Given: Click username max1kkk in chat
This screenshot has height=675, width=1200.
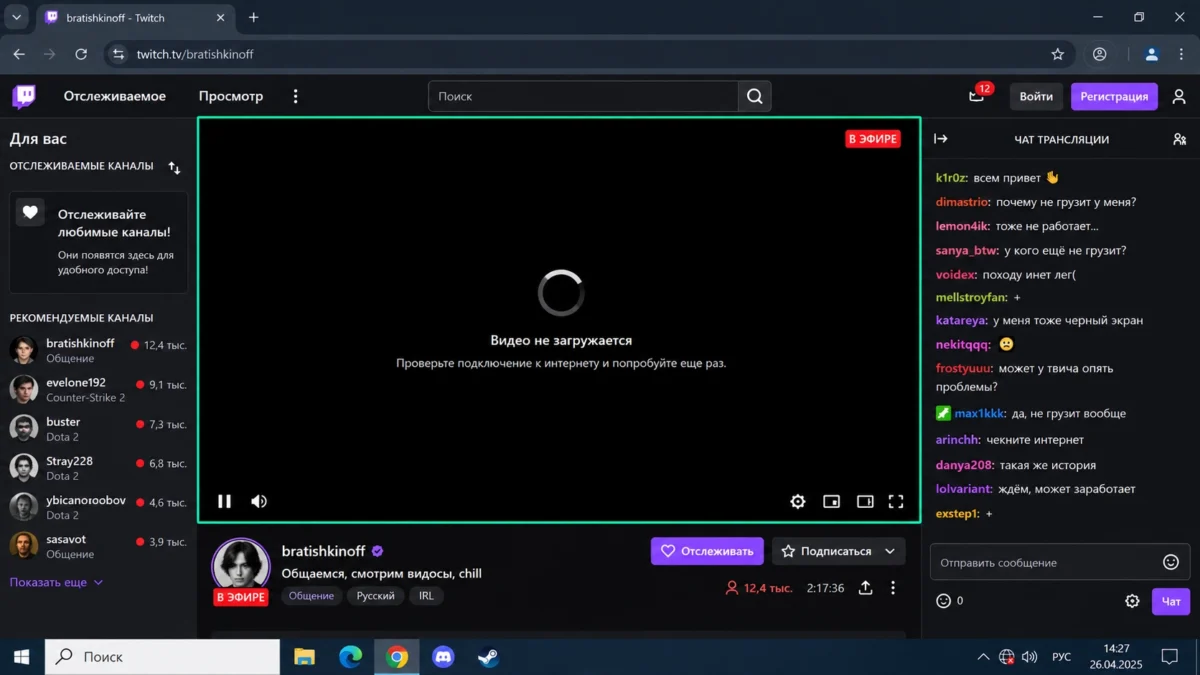Looking at the screenshot, I should [x=979, y=413].
